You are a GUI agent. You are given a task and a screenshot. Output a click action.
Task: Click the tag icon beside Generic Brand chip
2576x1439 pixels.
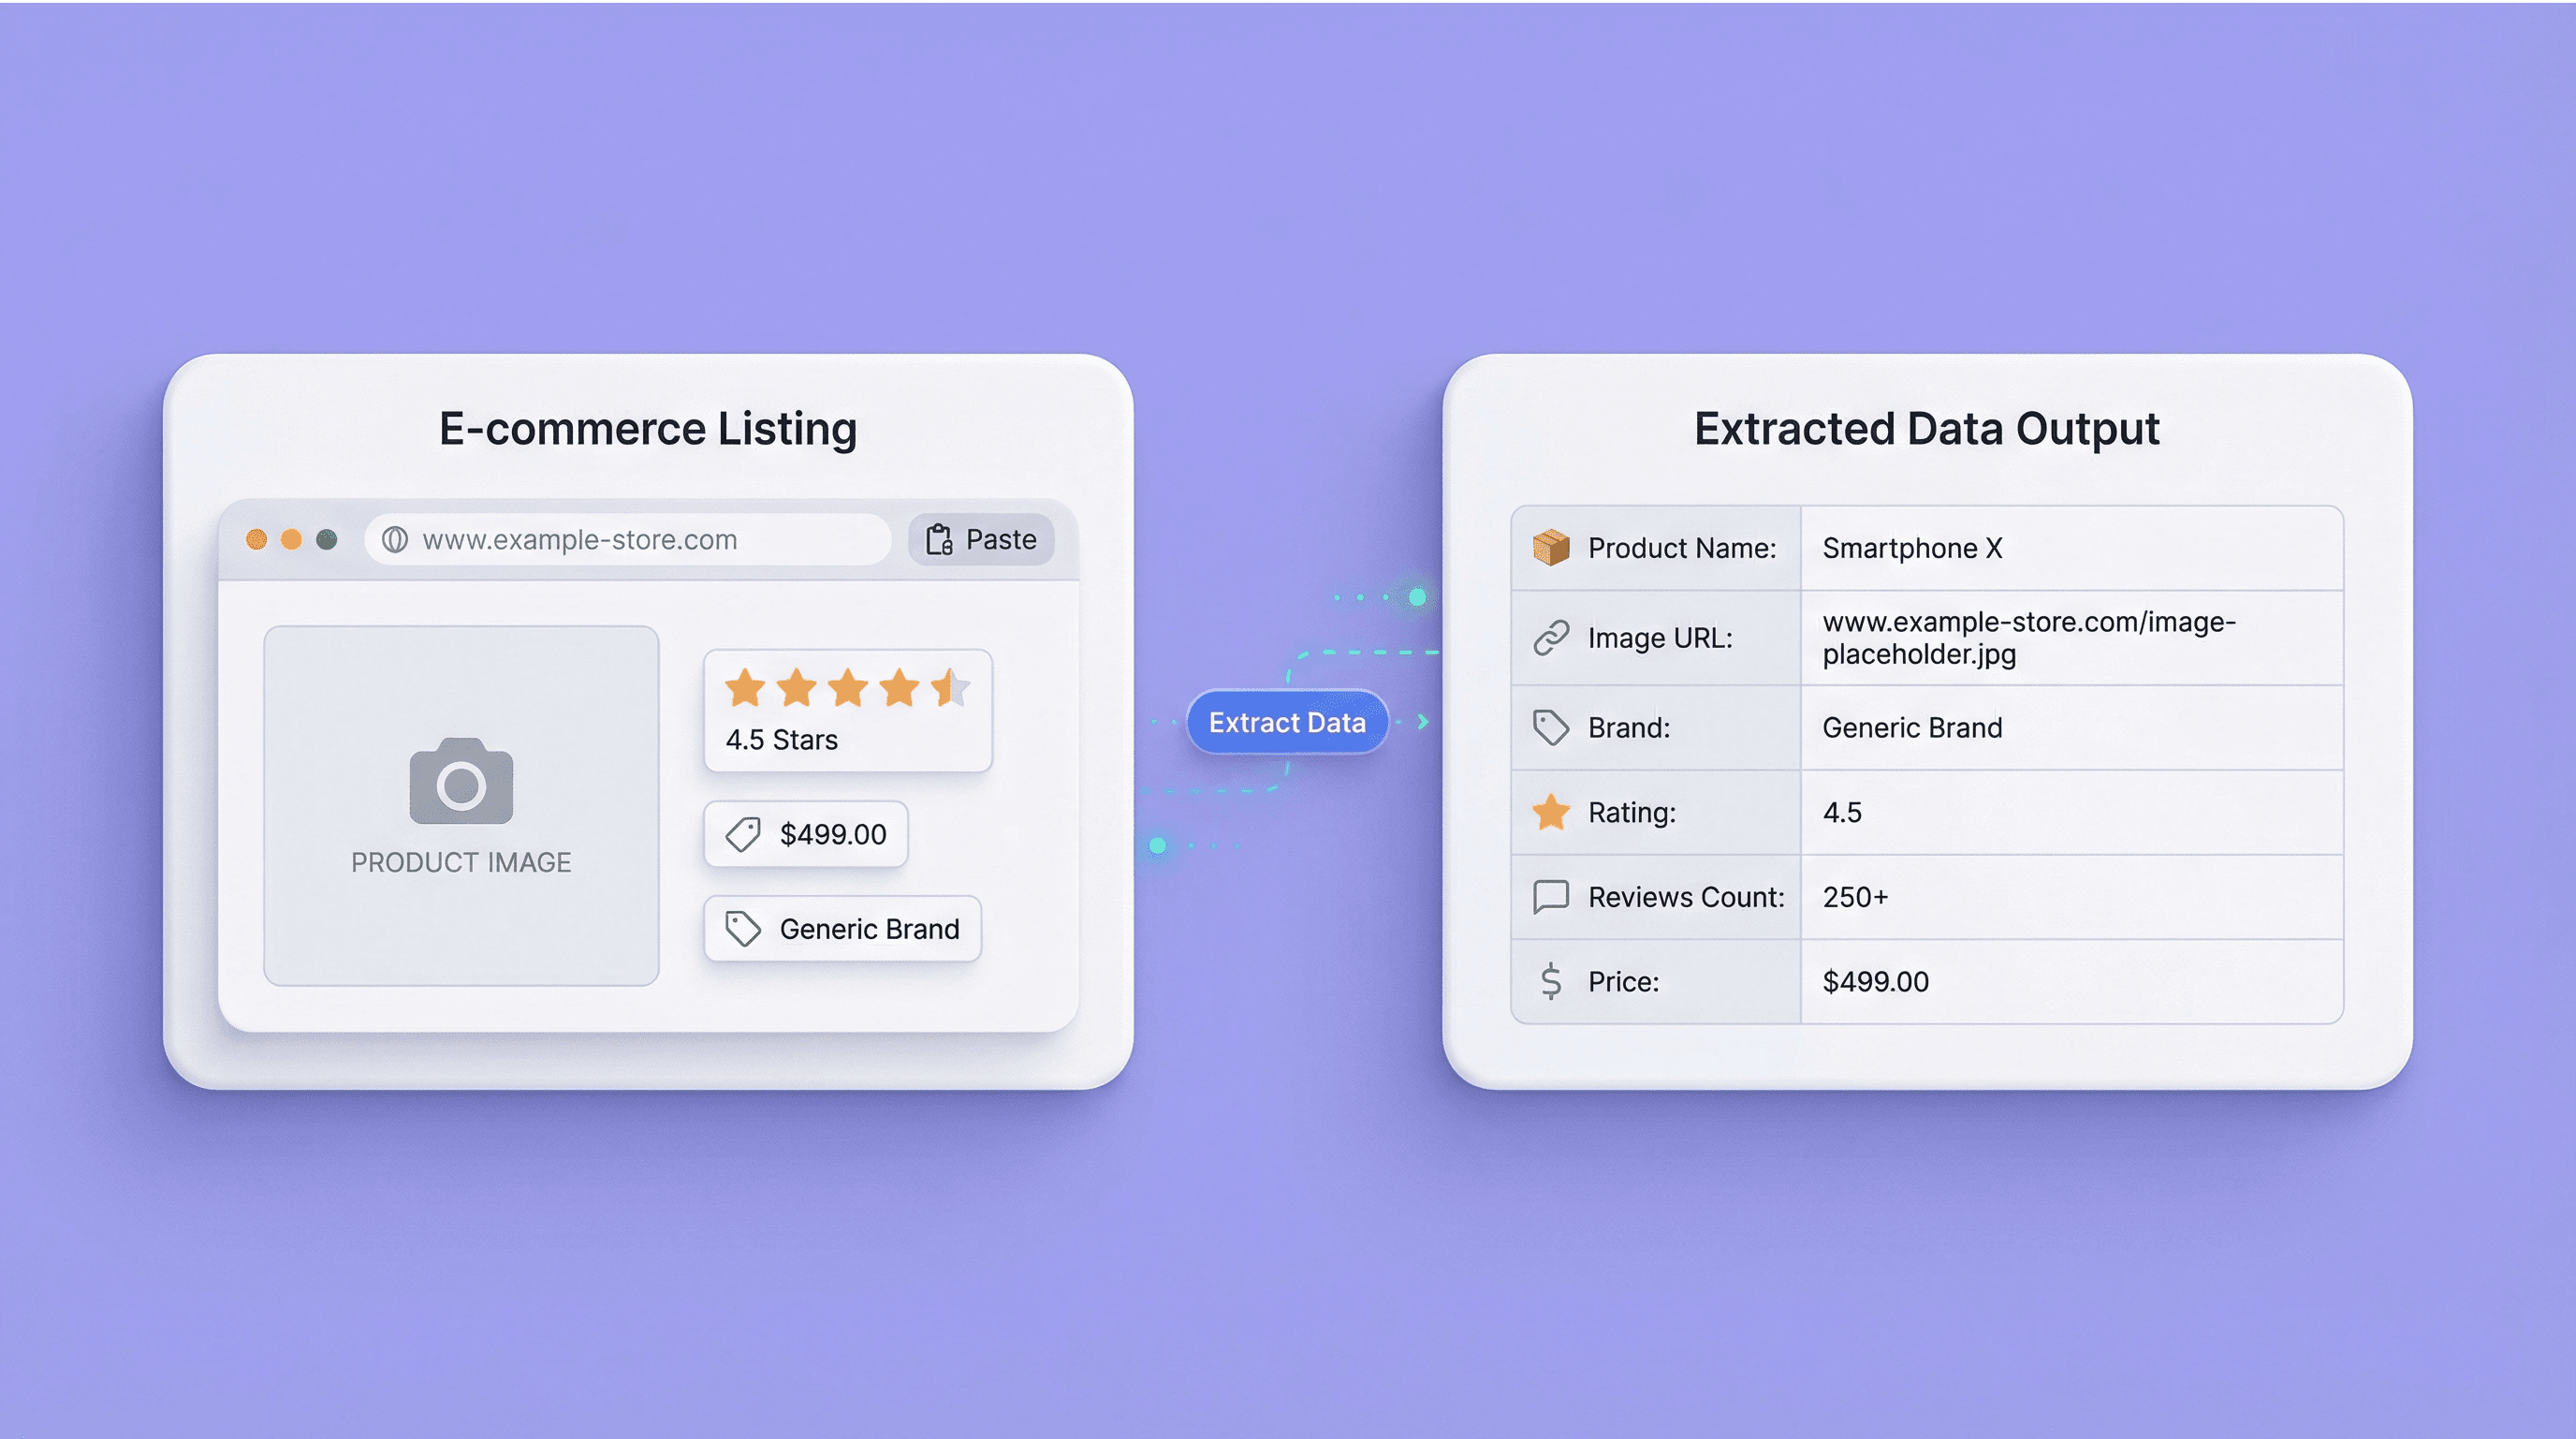point(743,929)
